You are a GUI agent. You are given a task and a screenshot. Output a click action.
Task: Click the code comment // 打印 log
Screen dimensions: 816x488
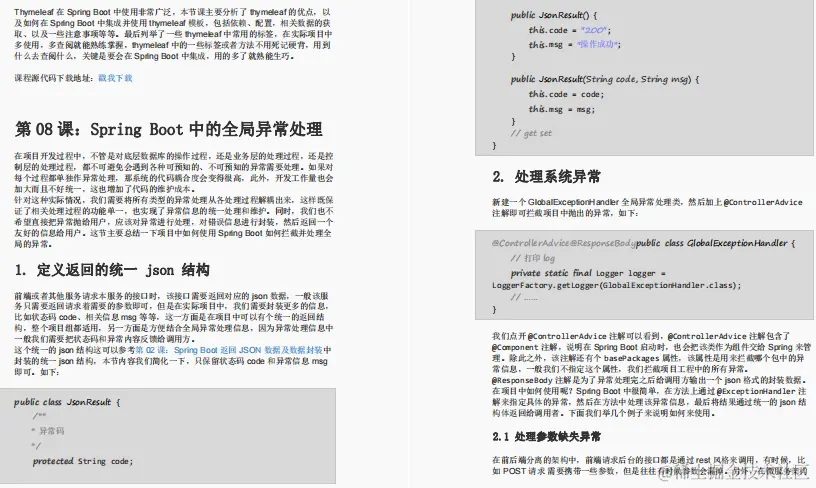coord(532,258)
